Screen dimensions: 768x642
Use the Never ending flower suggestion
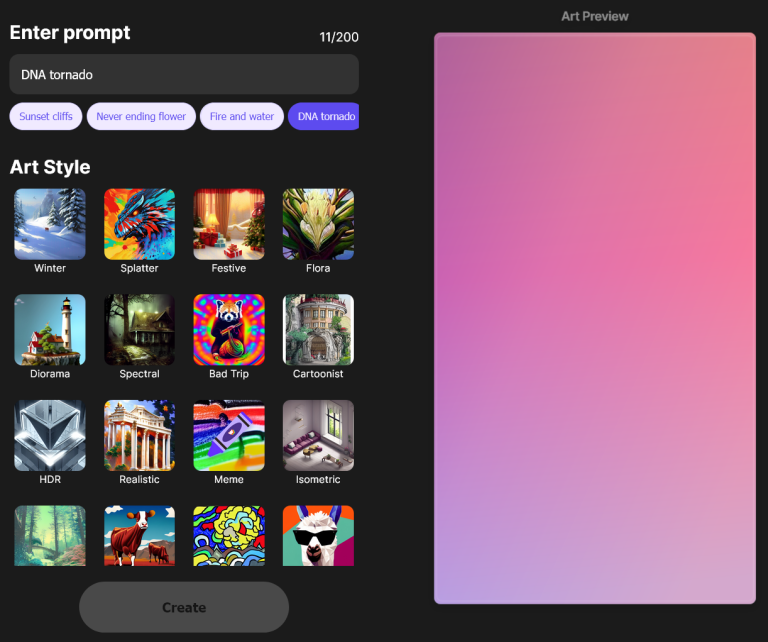click(x=141, y=117)
